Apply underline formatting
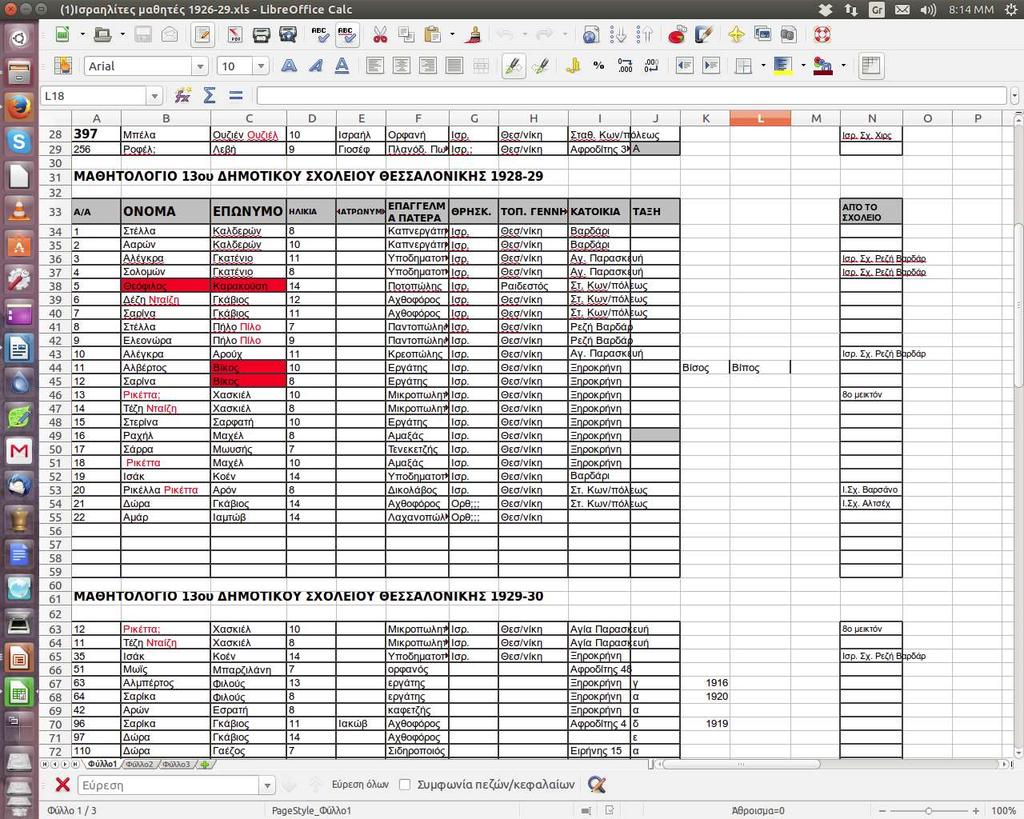 click(342, 65)
